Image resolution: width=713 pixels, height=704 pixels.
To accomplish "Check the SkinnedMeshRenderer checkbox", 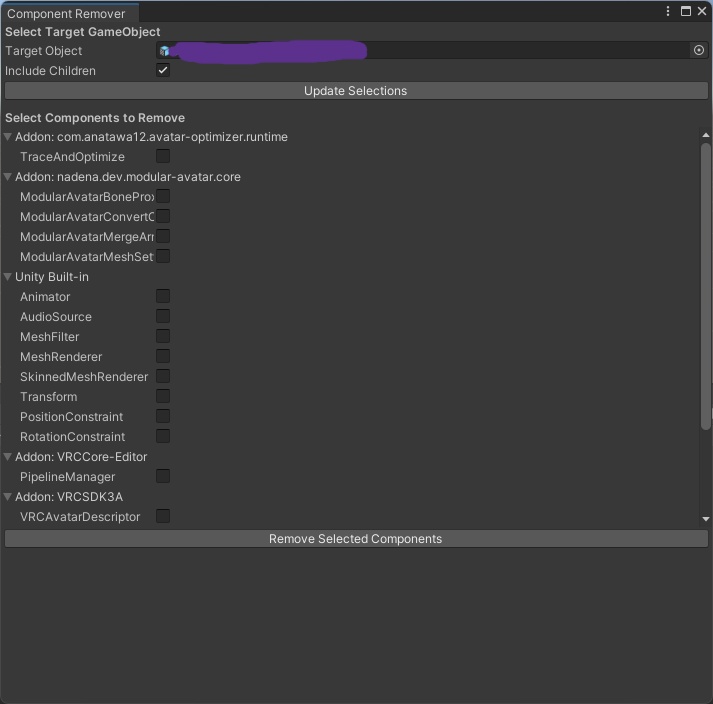I will click(163, 376).
